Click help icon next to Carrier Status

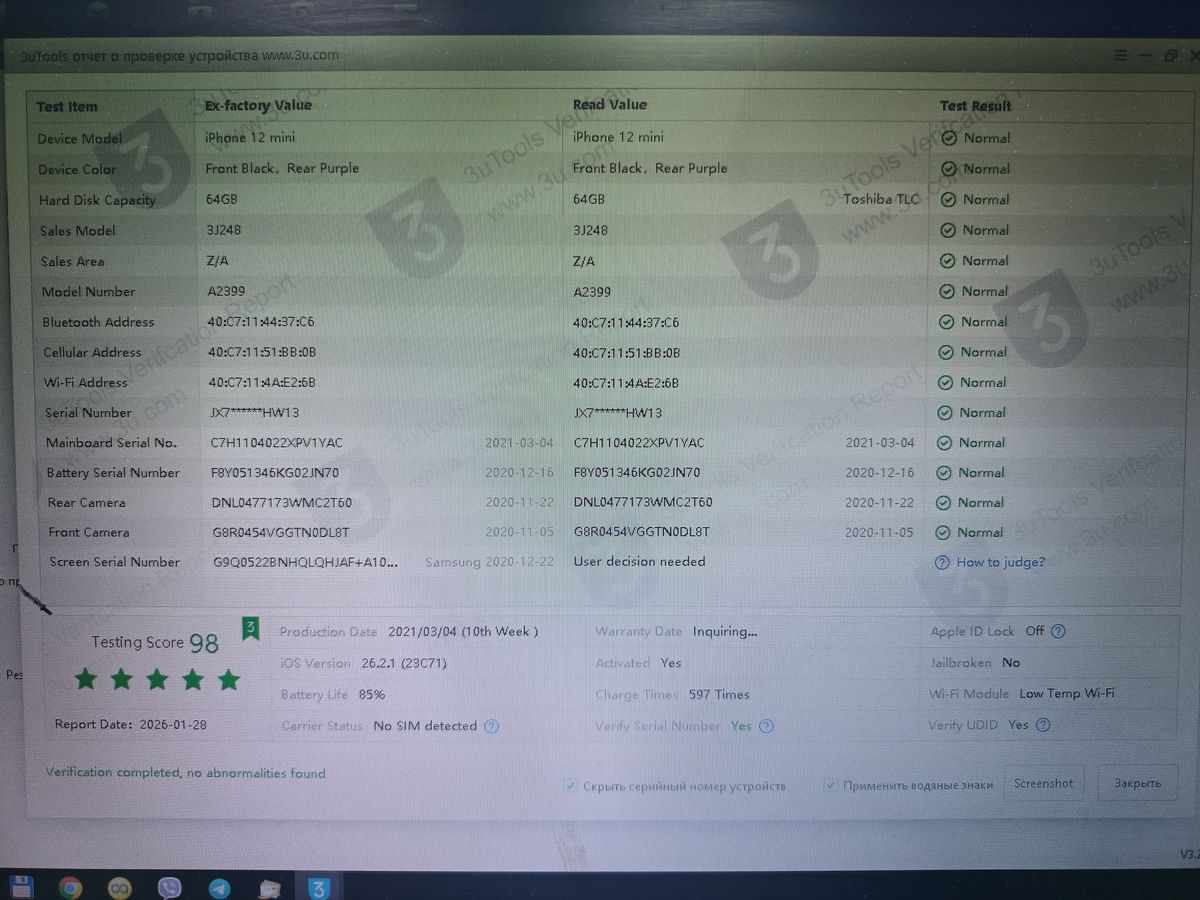(491, 726)
